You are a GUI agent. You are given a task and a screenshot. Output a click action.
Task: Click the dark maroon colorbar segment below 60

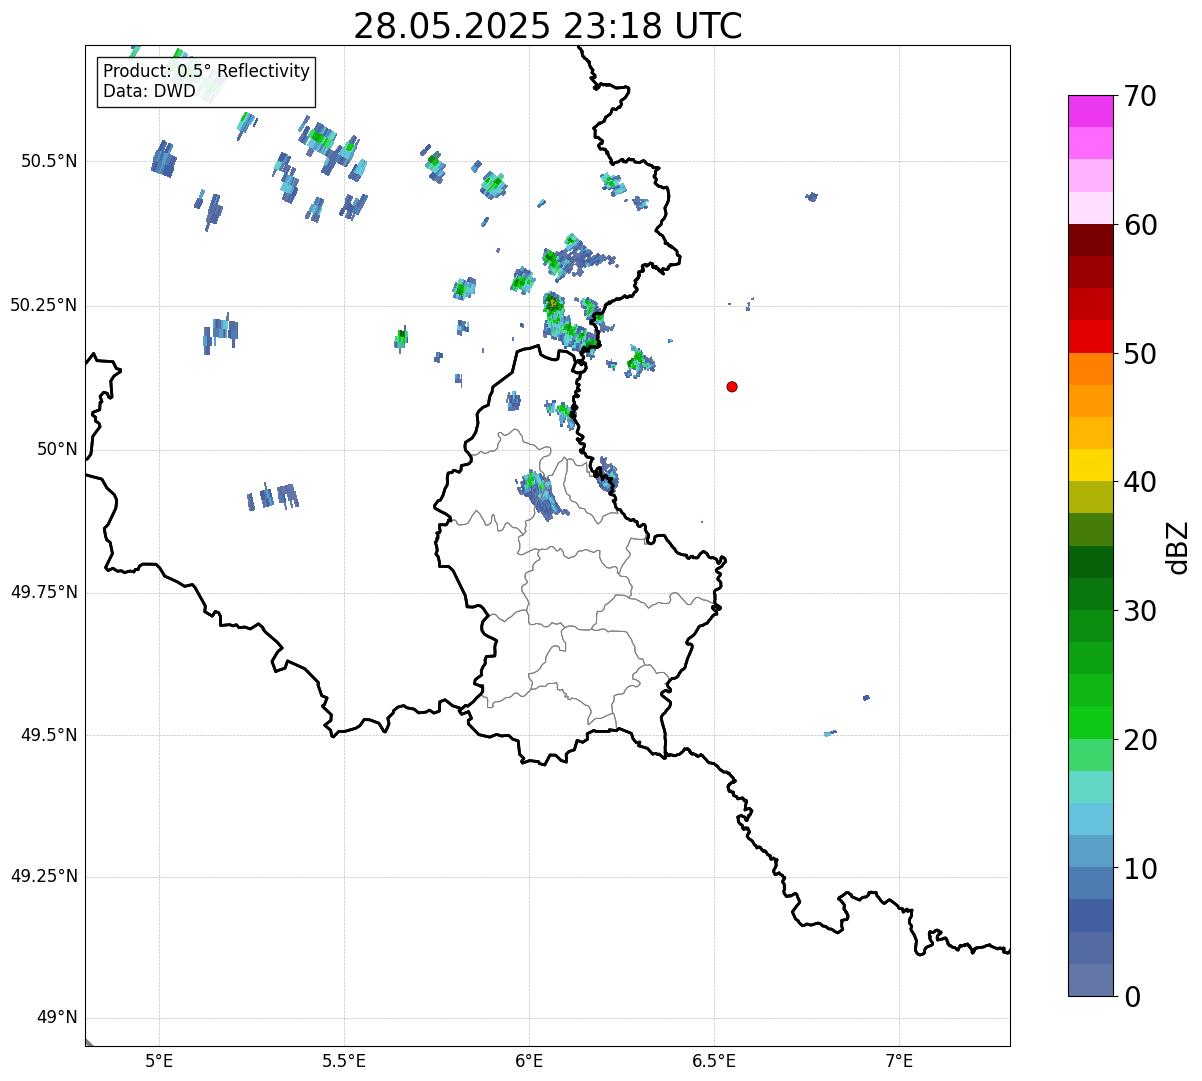[x=1089, y=240]
